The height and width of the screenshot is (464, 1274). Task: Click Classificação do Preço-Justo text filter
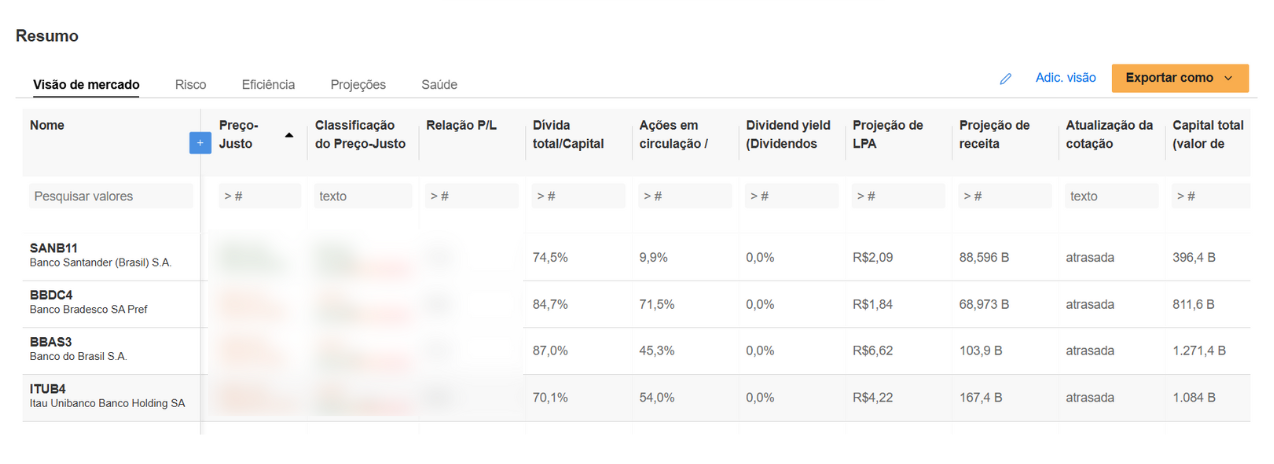point(362,196)
